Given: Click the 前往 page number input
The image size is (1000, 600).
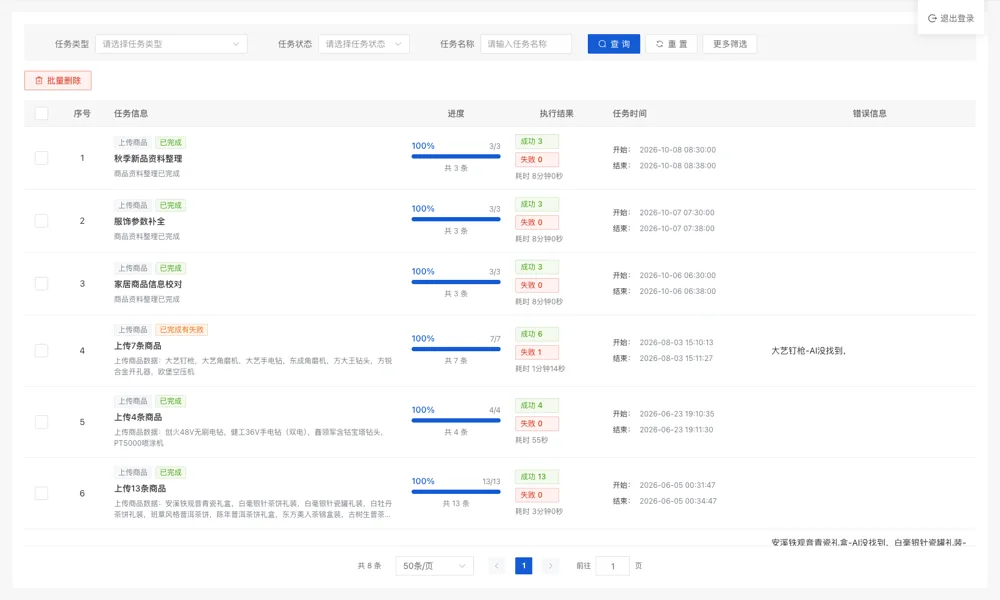Looking at the screenshot, I should (612, 566).
